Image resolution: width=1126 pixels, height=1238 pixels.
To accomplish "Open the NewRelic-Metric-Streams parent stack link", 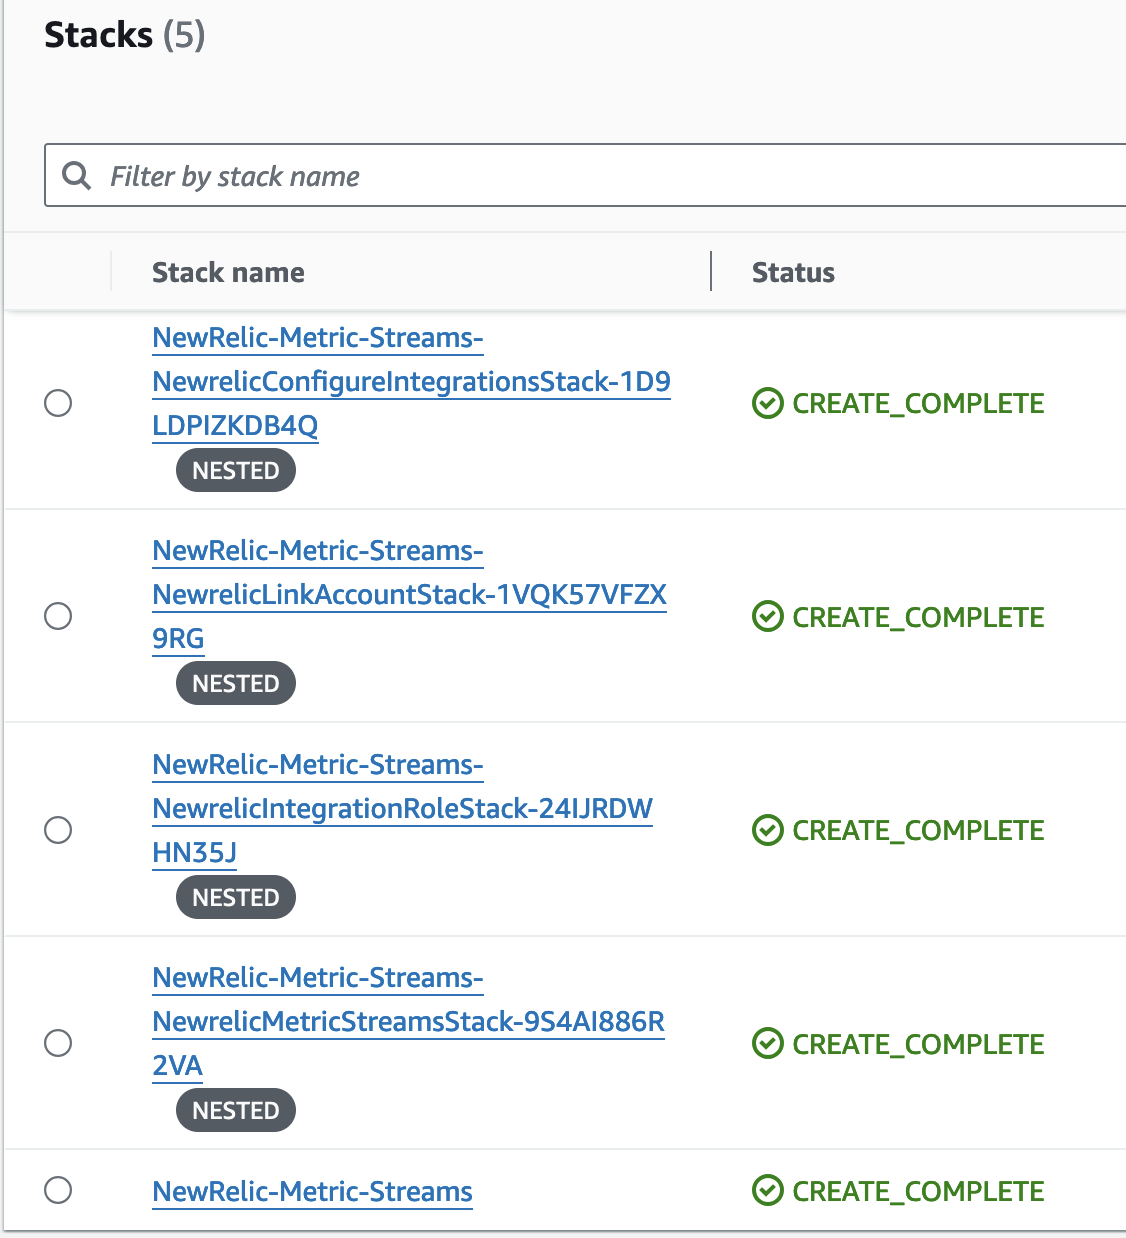I will click(x=312, y=1190).
